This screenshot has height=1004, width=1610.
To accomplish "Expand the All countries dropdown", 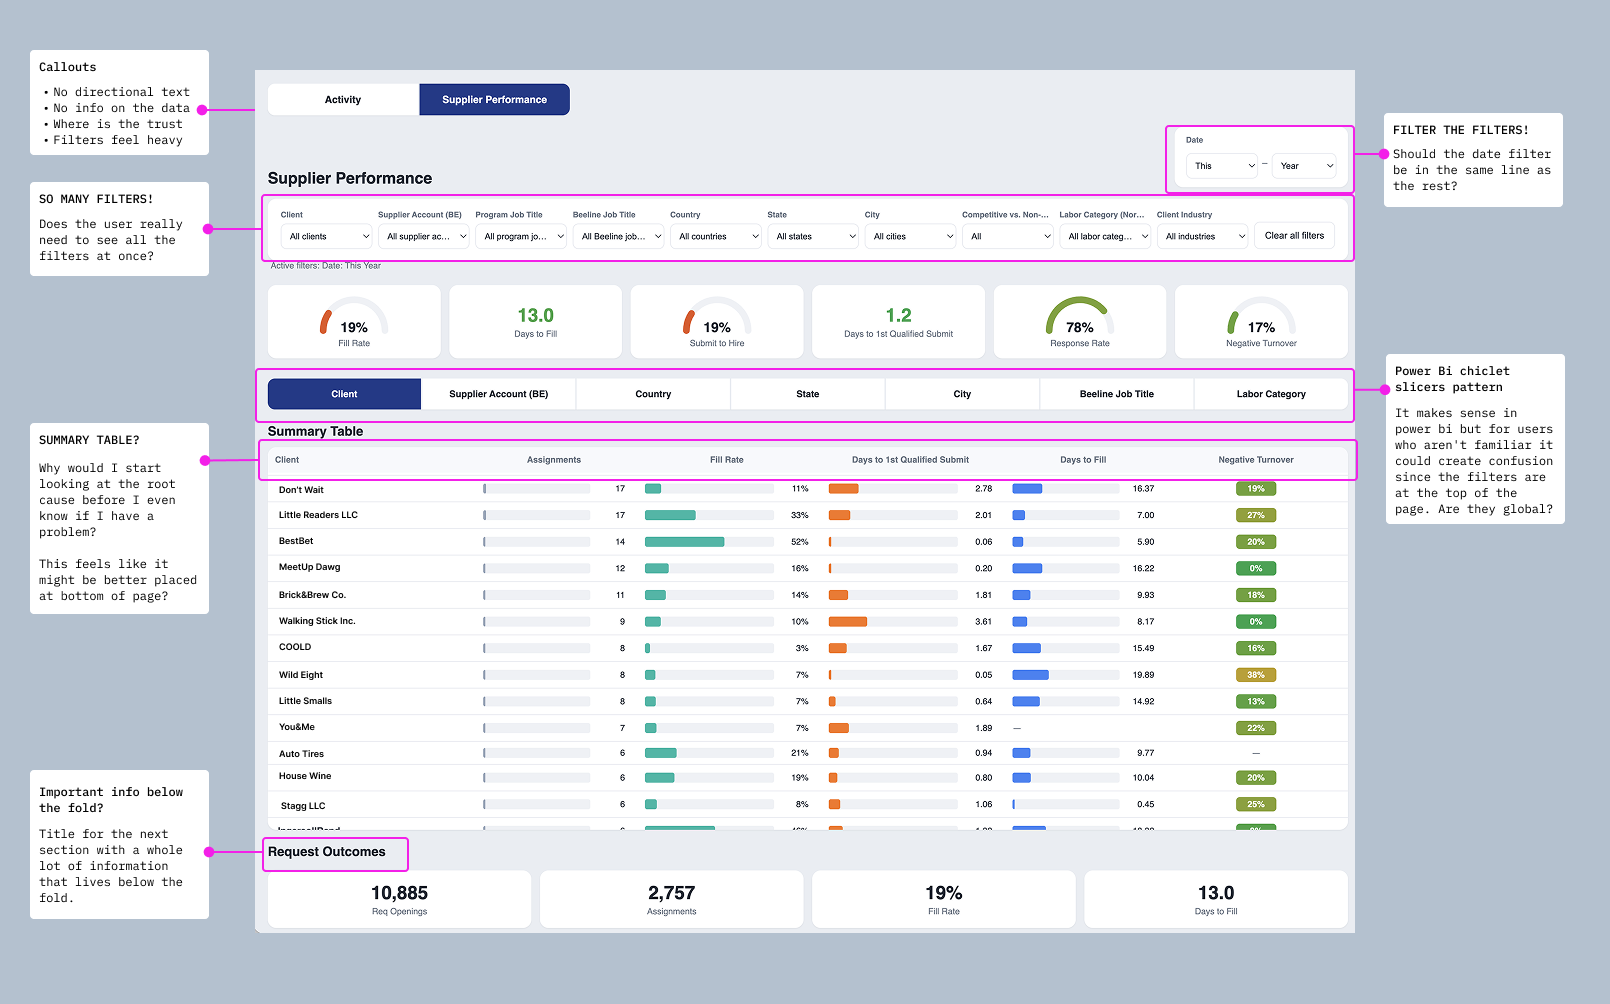I will point(716,237).
